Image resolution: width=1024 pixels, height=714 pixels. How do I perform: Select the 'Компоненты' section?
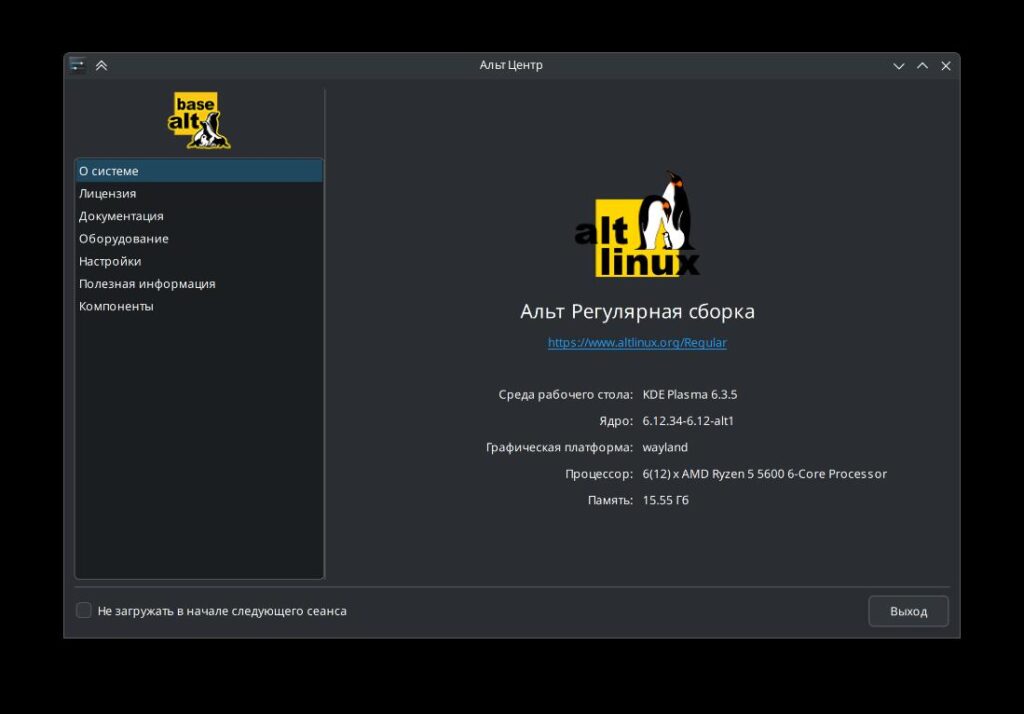pos(199,306)
